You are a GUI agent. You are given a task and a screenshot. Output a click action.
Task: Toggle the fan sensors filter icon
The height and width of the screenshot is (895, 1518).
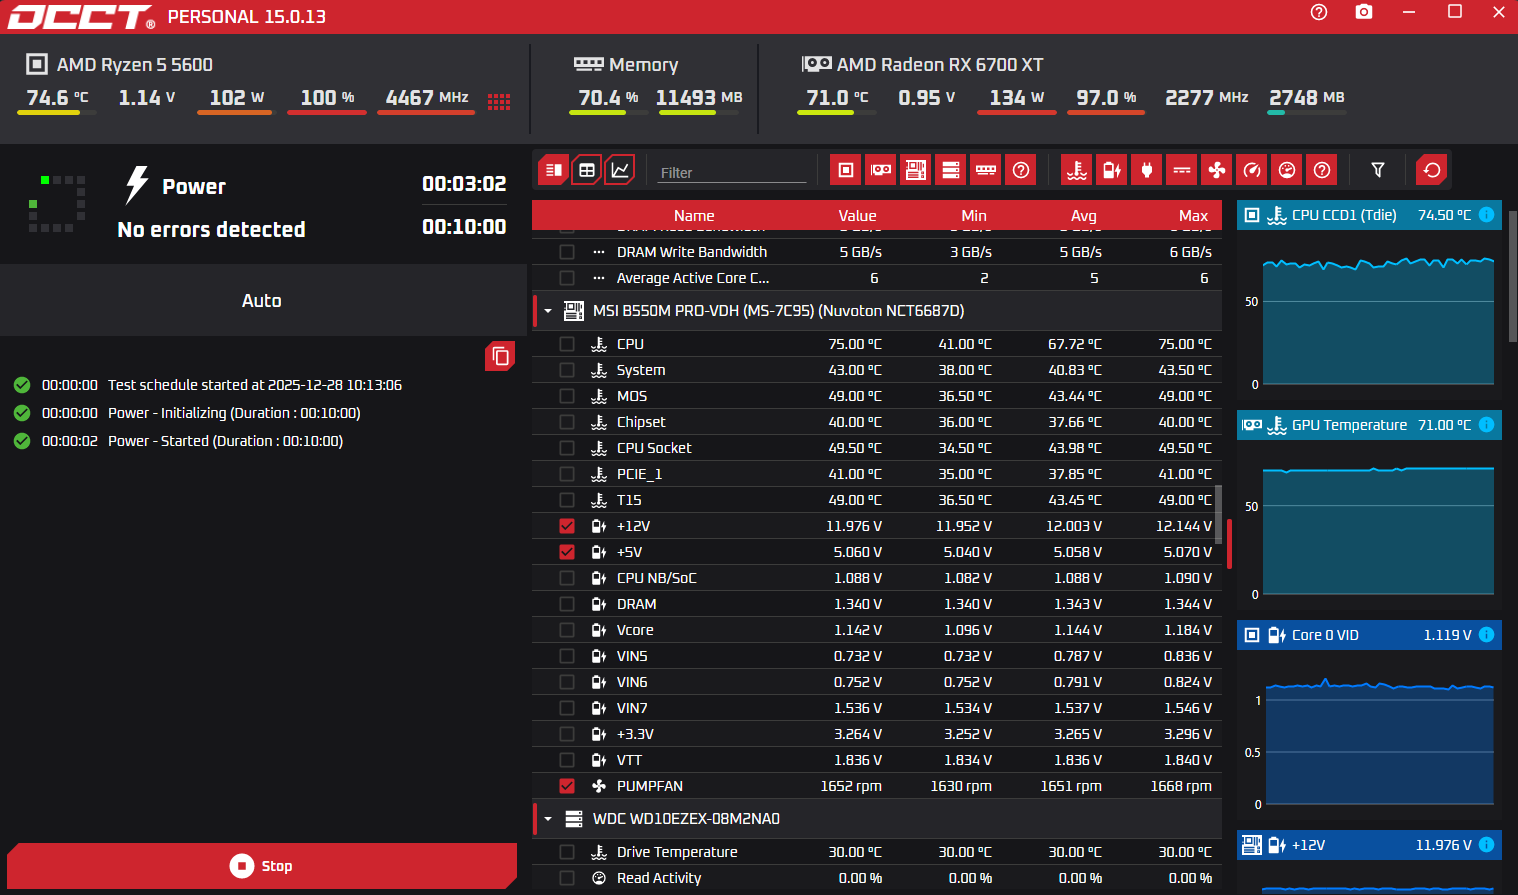point(1217,170)
